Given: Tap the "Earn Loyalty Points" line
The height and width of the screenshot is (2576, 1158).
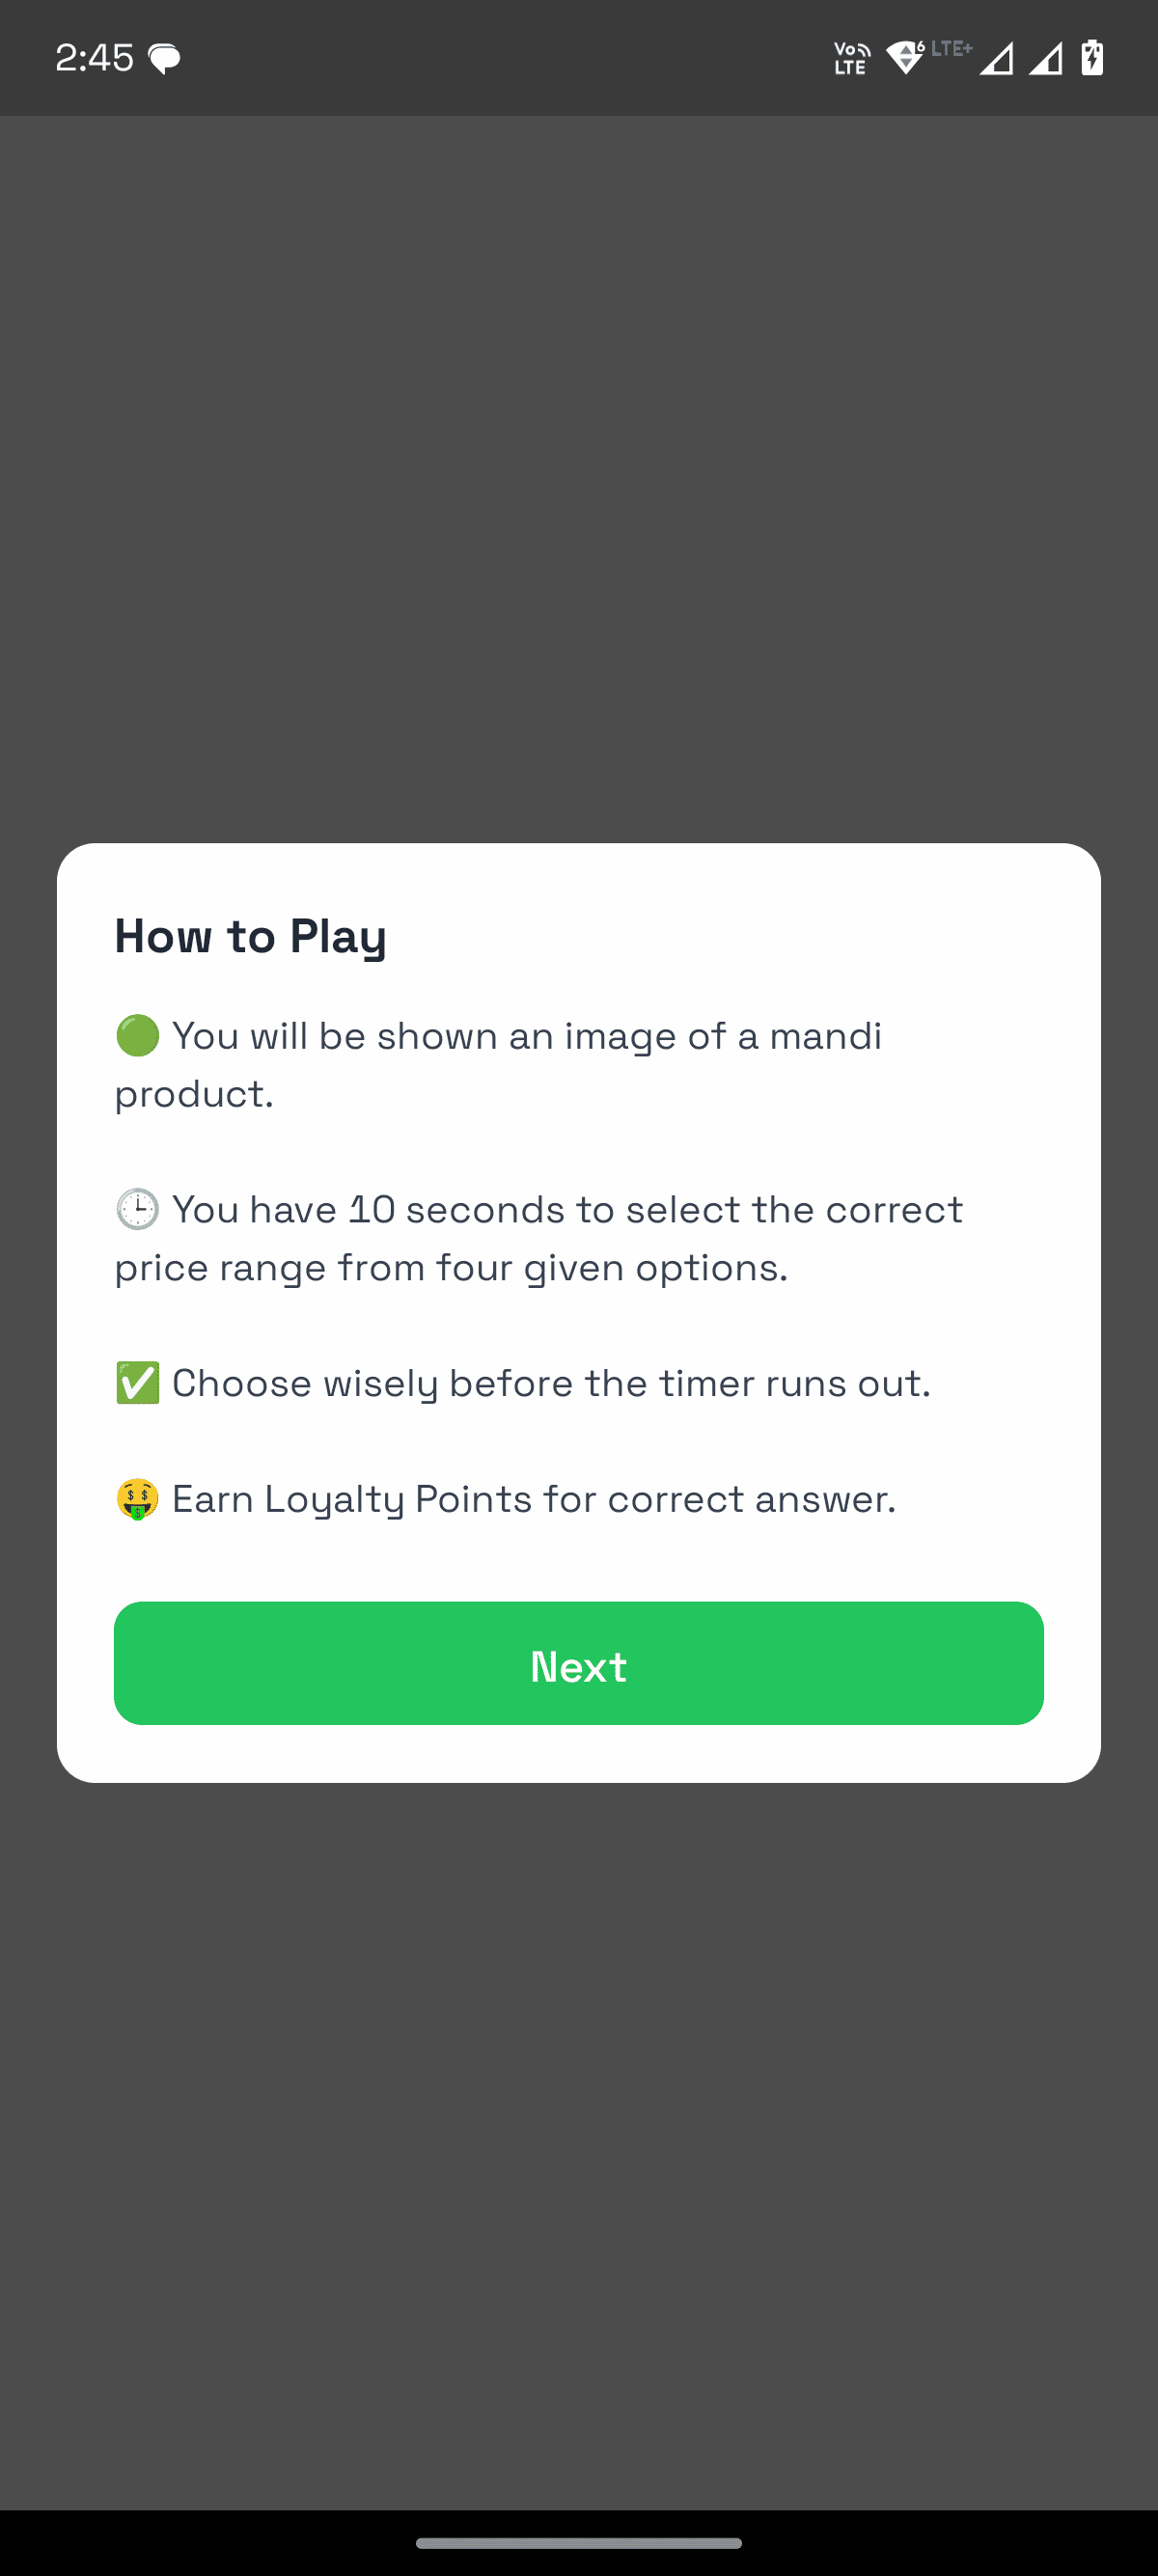Looking at the screenshot, I should tap(533, 1499).
